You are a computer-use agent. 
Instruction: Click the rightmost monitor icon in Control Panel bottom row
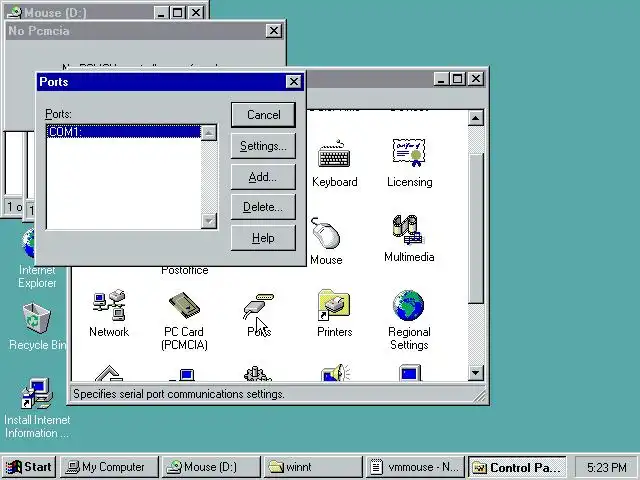(409, 373)
